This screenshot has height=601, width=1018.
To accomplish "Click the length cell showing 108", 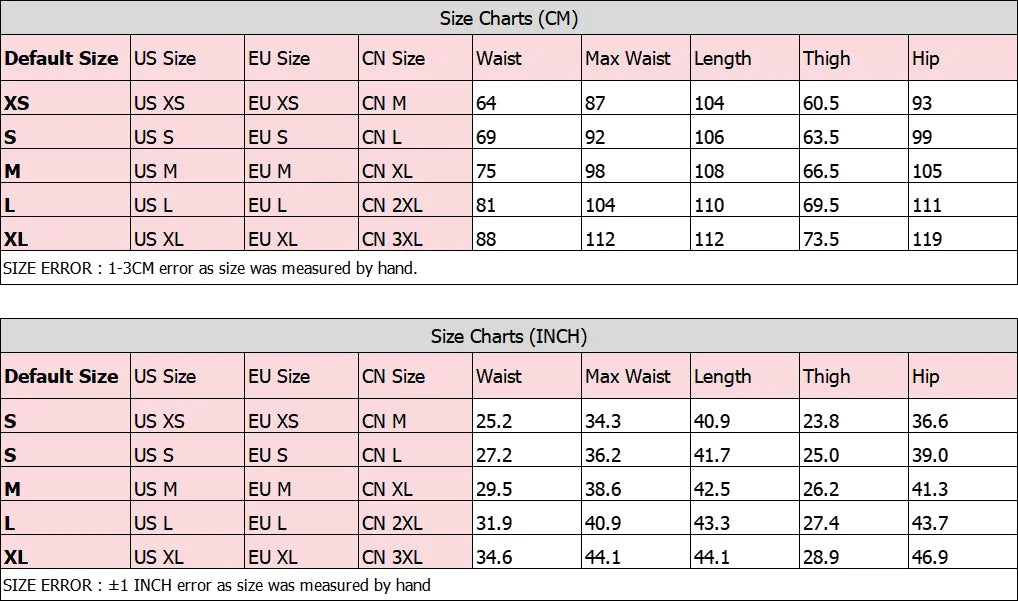I will tap(709, 171).
